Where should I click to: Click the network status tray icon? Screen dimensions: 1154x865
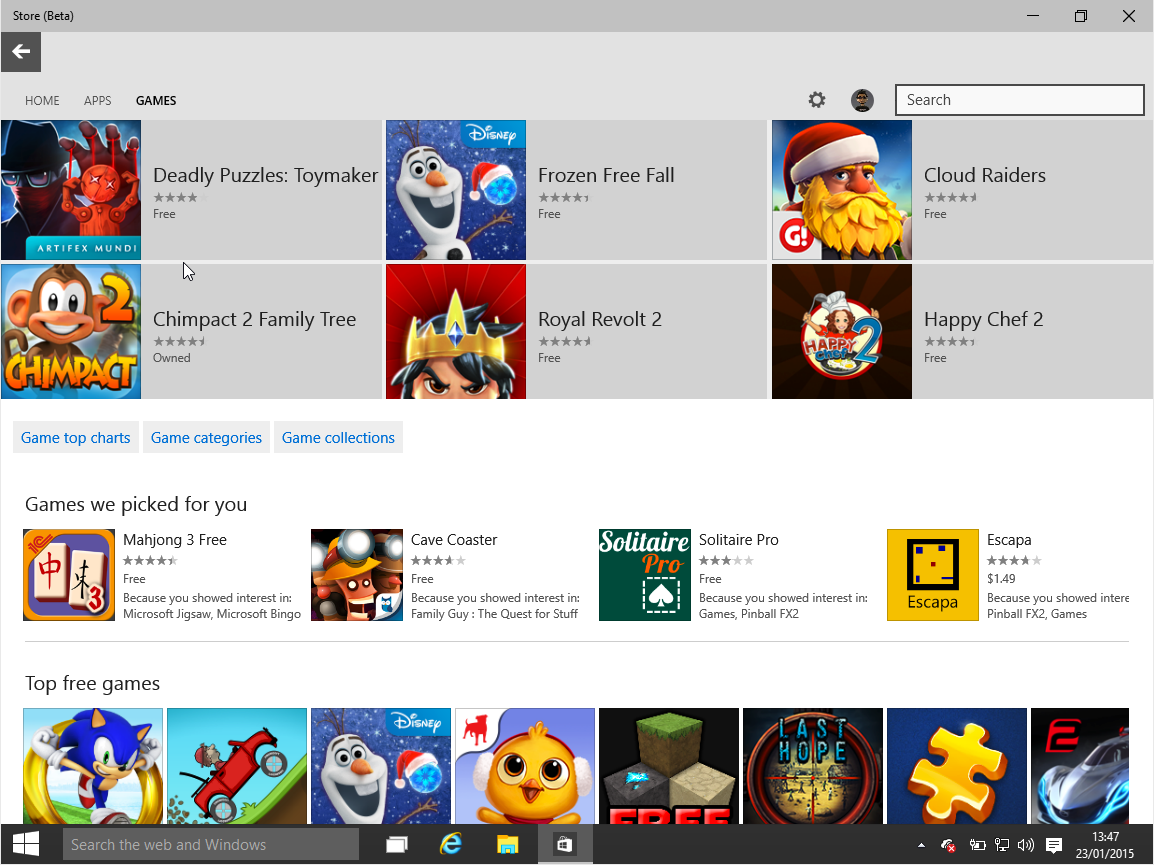click(1002, 844)
